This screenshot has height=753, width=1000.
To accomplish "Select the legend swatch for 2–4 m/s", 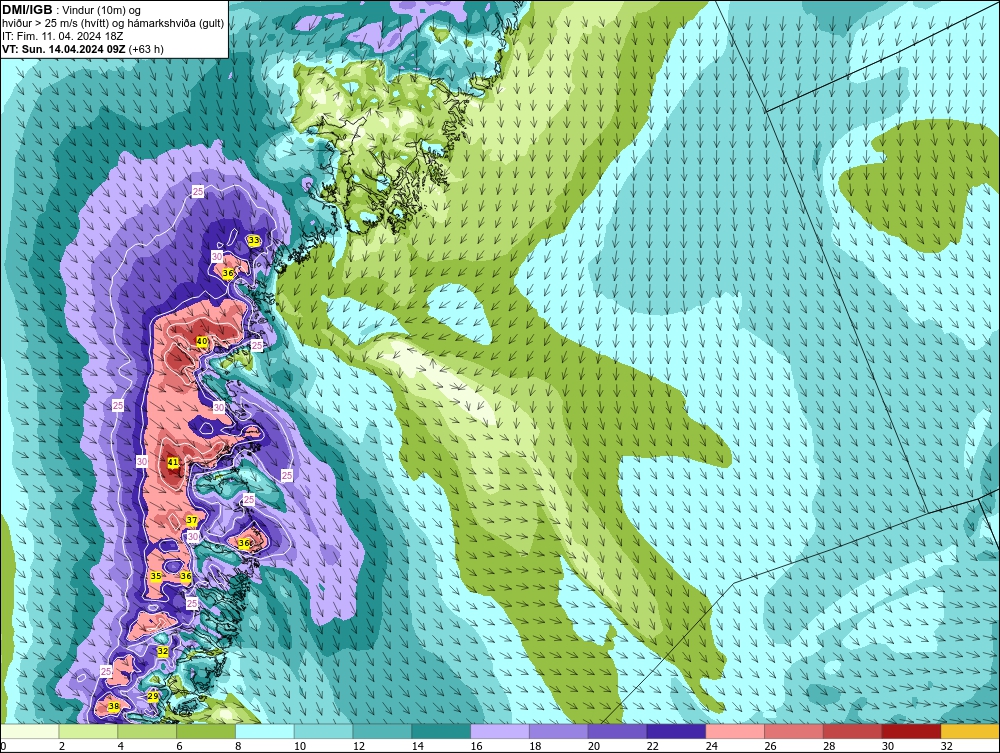I will click(89, 731).
